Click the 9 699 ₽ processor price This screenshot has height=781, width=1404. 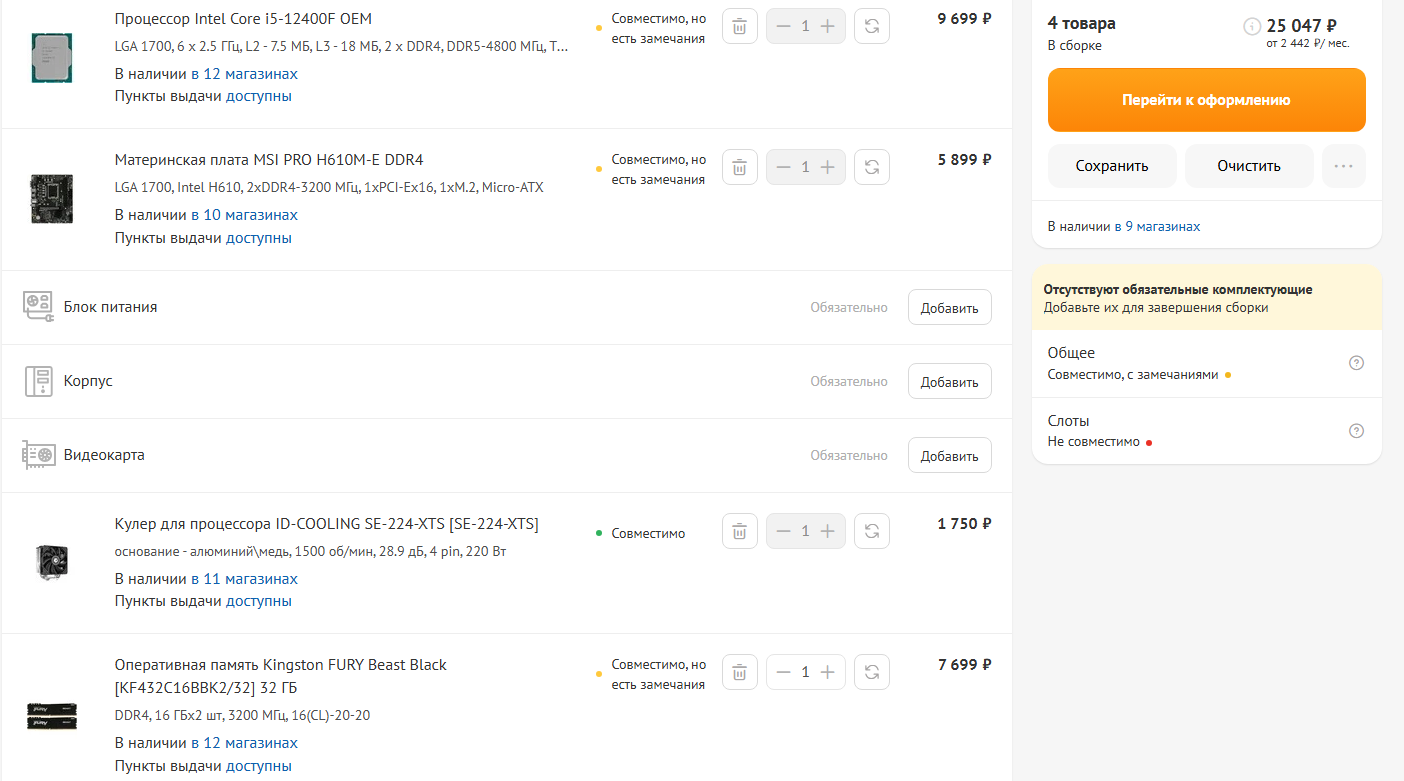pos(965,19)
